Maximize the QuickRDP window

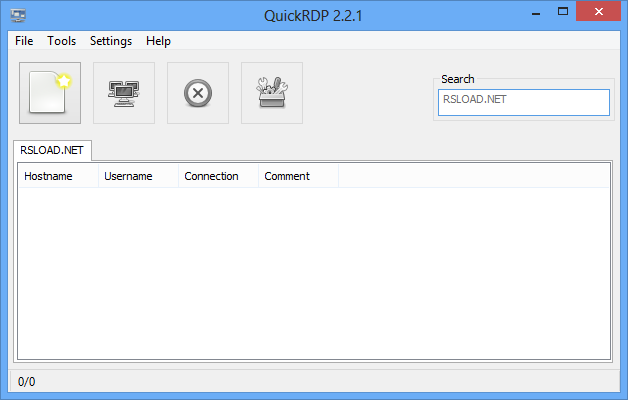563,12
